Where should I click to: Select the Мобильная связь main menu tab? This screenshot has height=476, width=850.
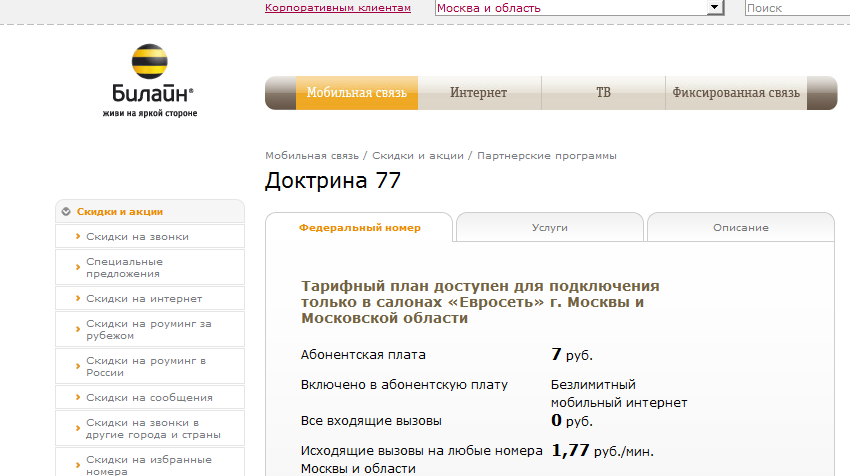coord(357,93)
